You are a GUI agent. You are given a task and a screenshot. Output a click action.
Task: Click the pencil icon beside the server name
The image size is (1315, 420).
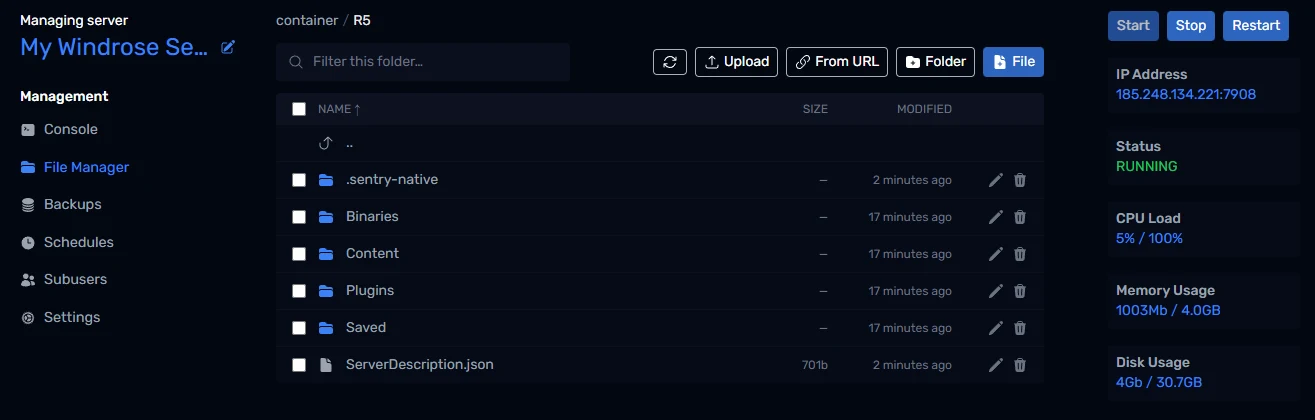tap(228, 47)
